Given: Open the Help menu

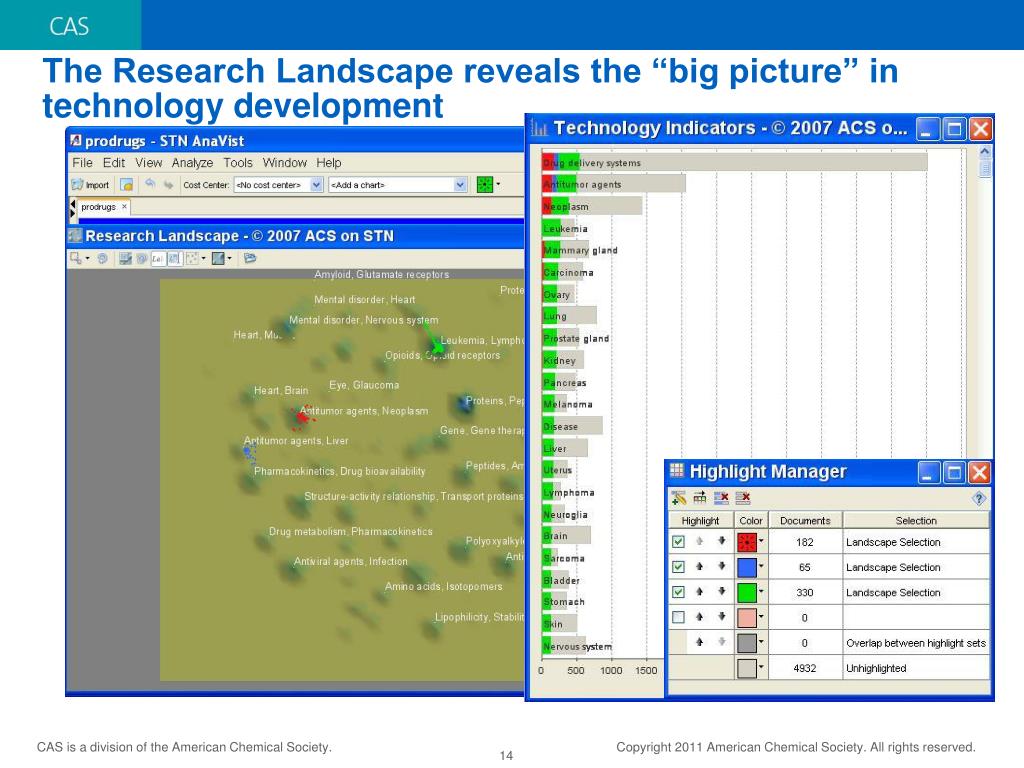Looking at the screenshot, I should pos(328,163).
